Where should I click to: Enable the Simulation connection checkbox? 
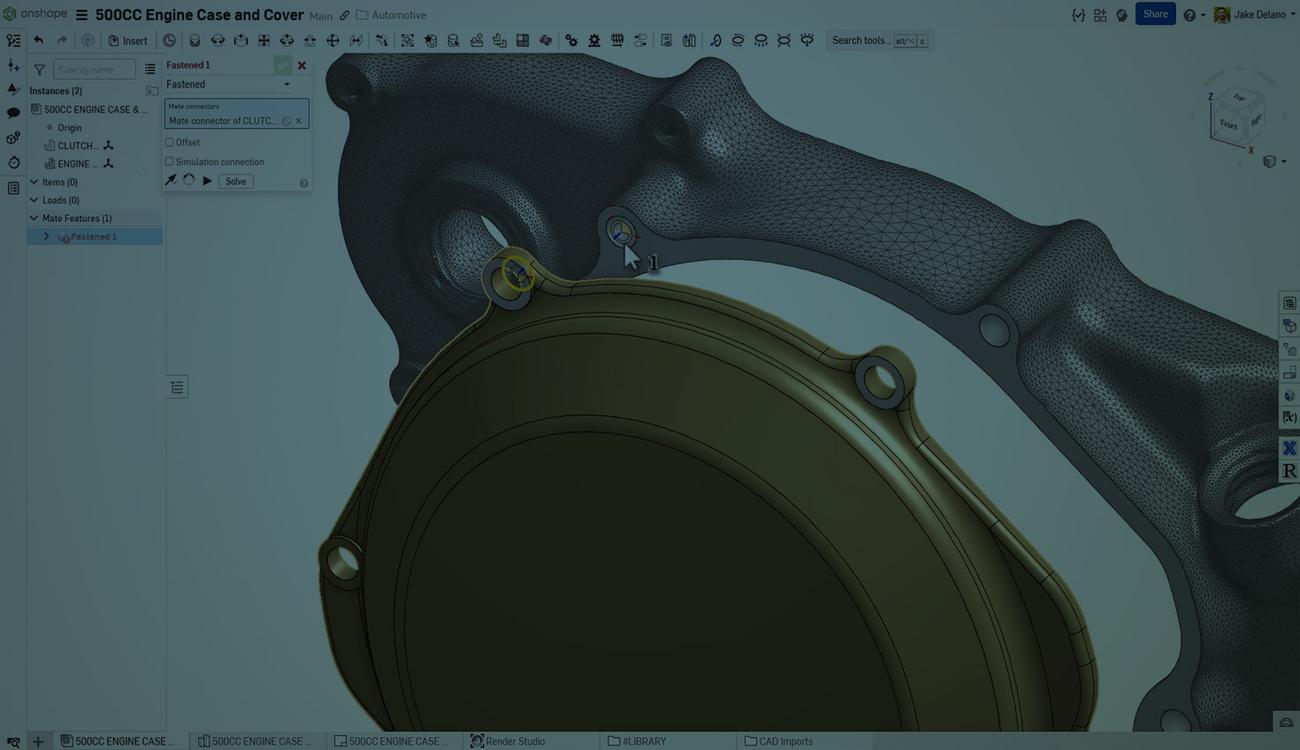[169, 160]
